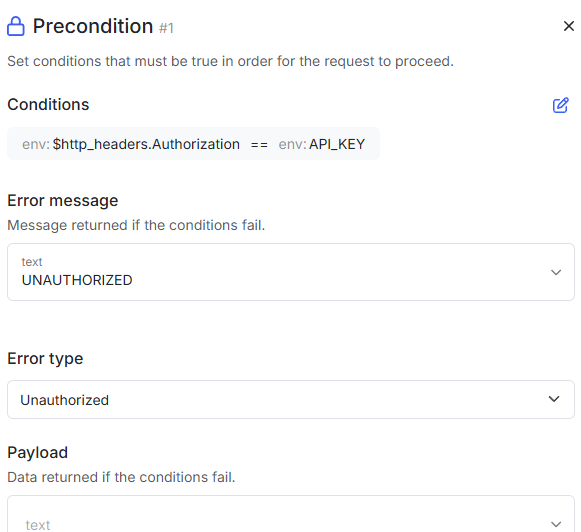Expand the Error message field chevron
This screenshot has width=581, height=532.
[556, 272]
